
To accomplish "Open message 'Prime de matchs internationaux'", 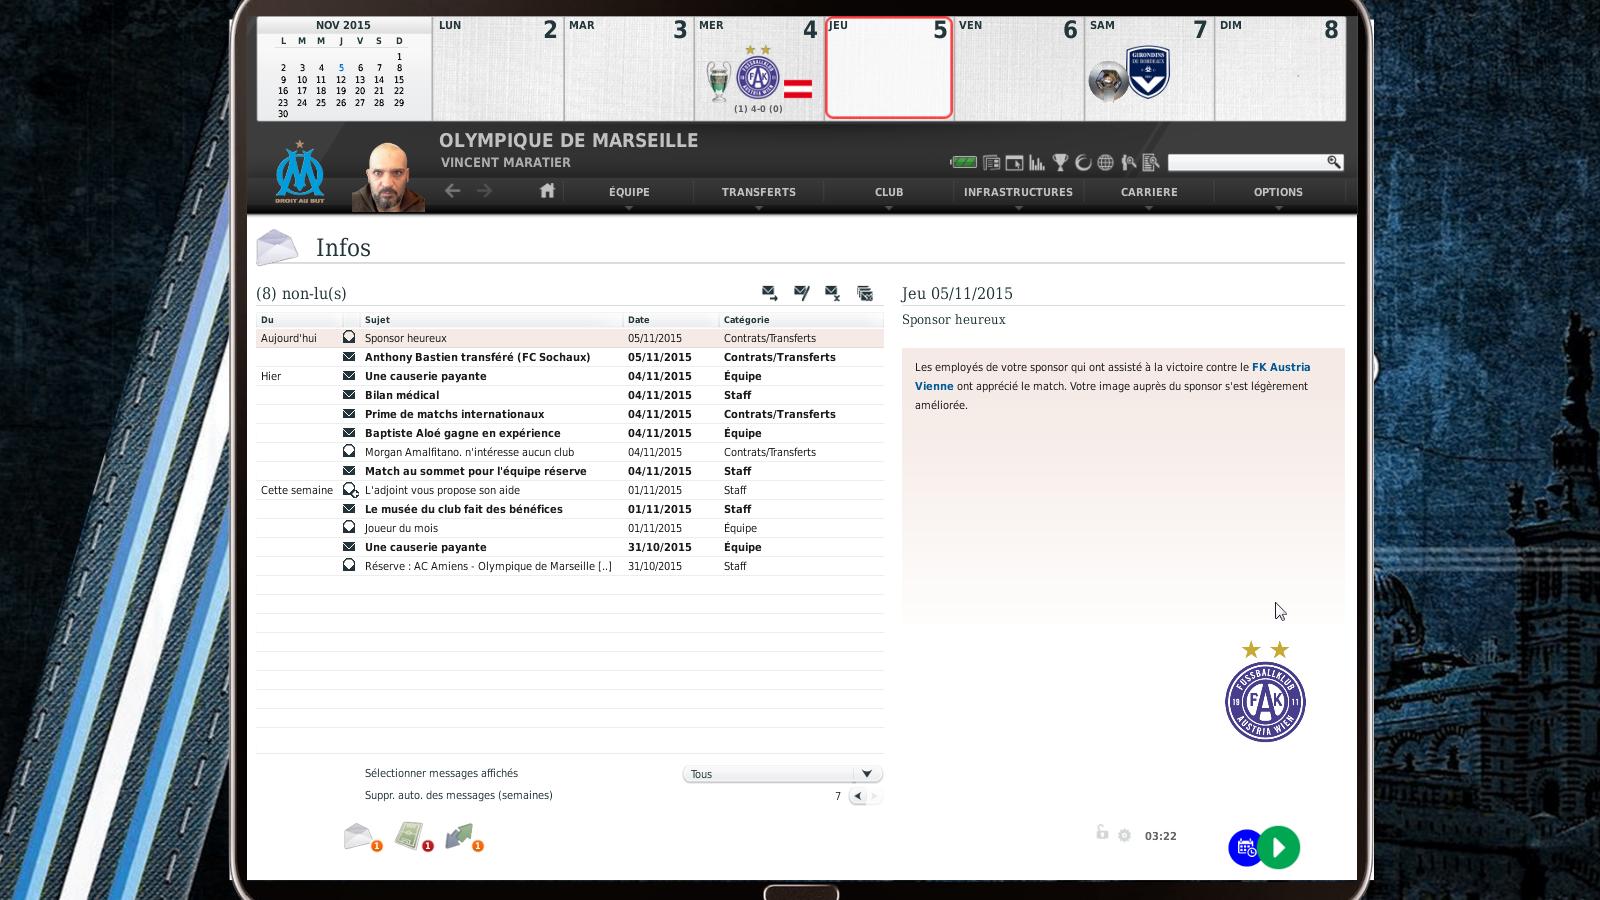I will click(x=570, y=414).
